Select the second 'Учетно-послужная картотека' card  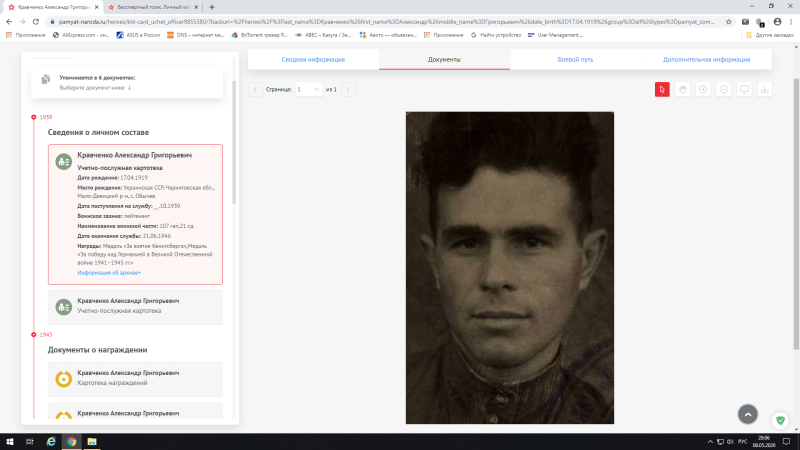tap(136, 307)
